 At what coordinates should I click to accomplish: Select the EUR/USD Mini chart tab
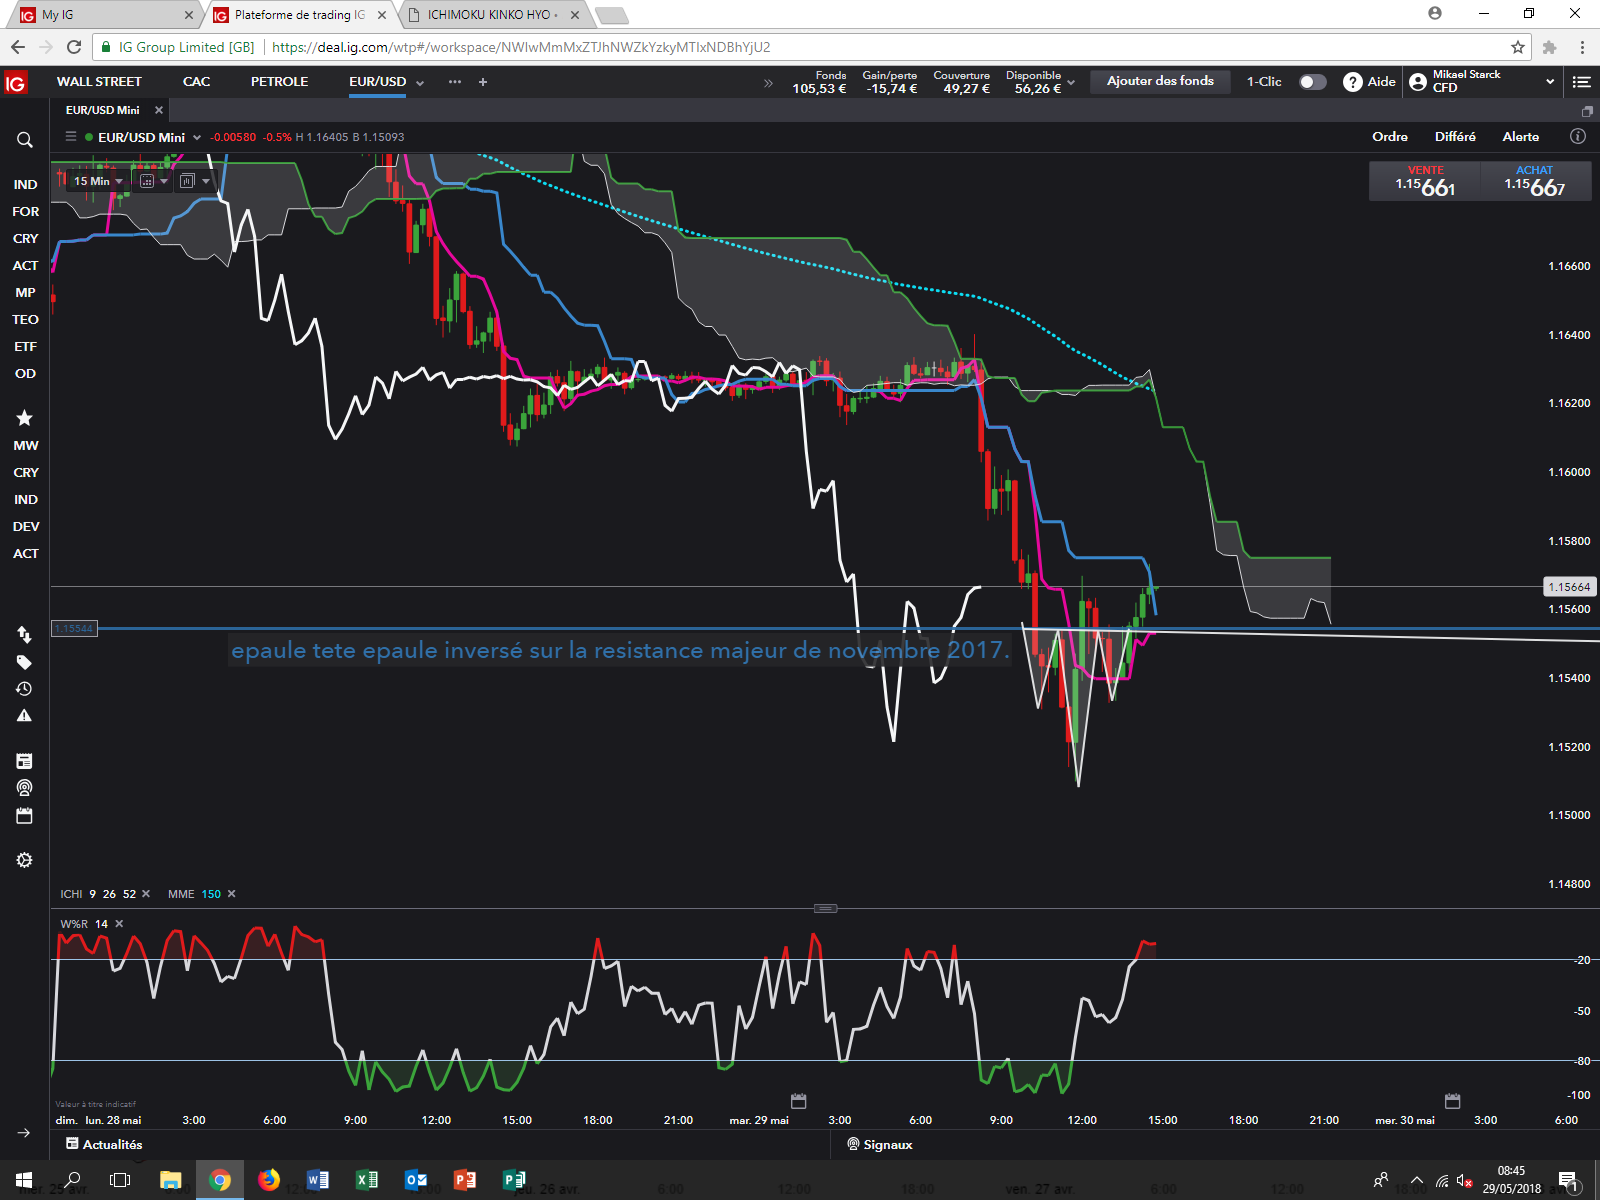coord(103,110)
